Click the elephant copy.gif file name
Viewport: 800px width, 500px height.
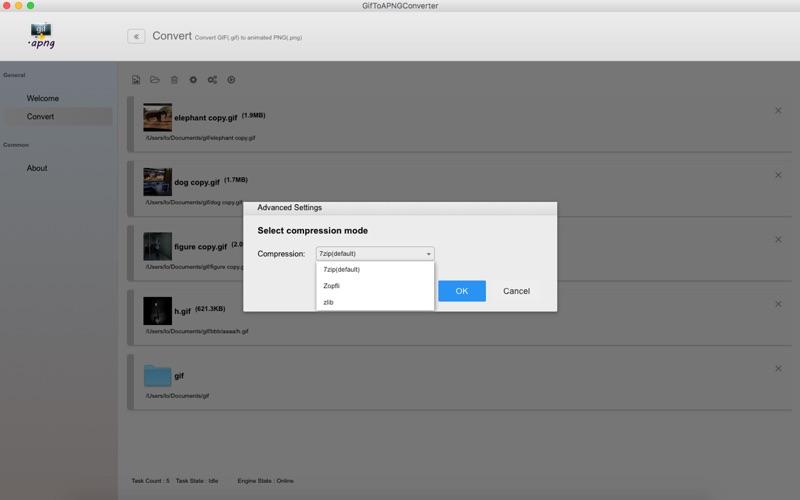tap(206, 118)
